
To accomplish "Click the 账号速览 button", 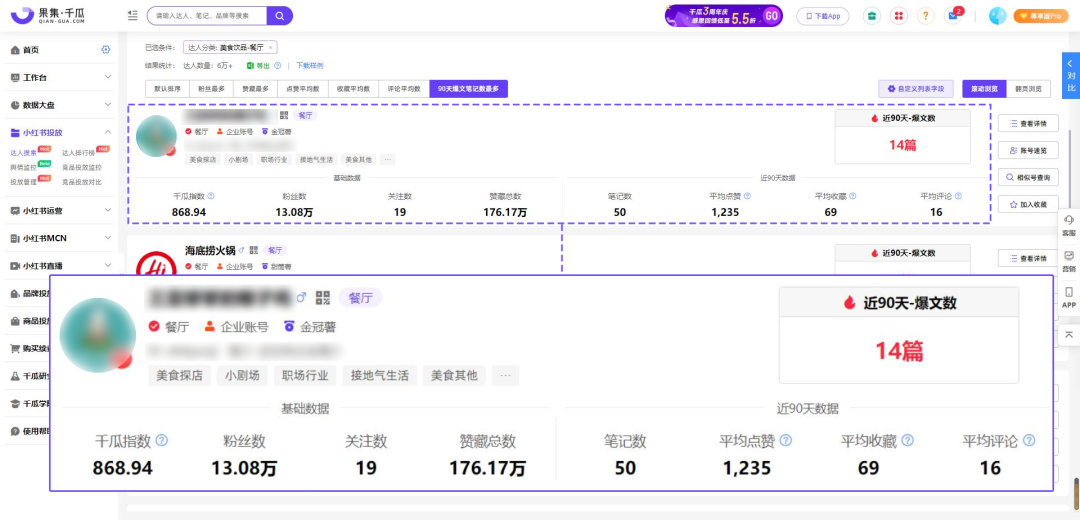I will coord(1028,150).
